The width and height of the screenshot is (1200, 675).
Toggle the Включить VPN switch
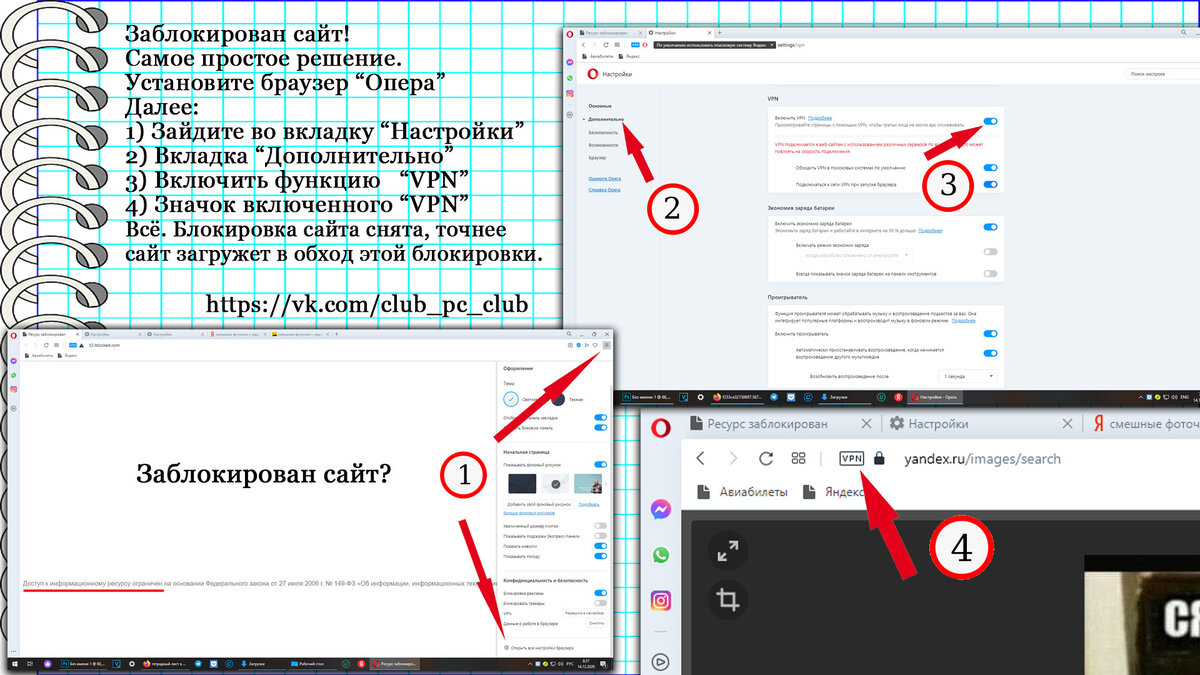(x=990, y=121)
